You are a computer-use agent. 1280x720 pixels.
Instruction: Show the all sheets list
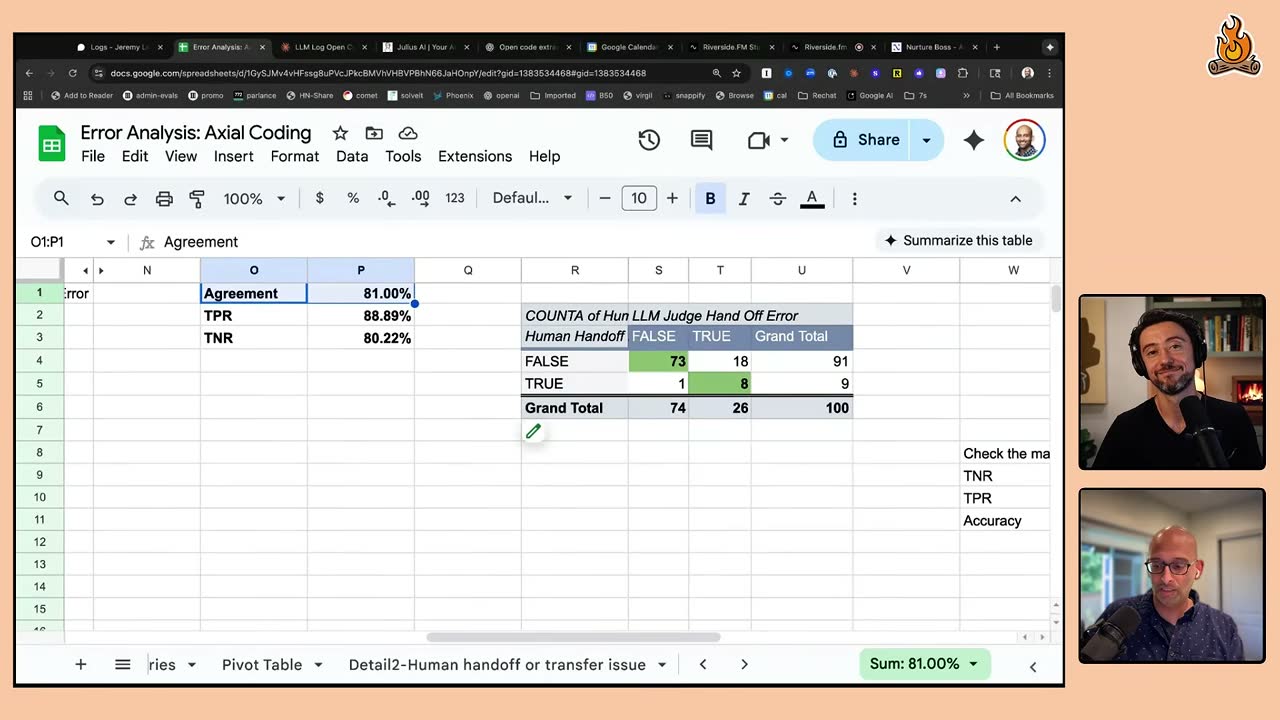click(x=123, y=664)
